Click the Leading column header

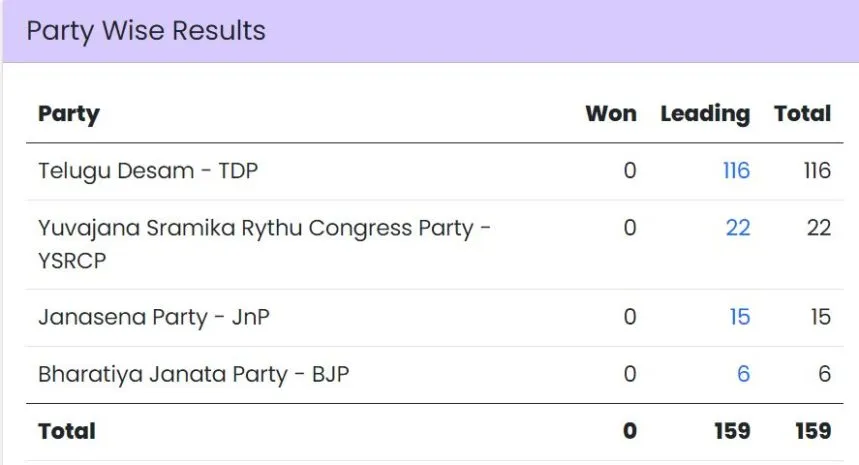[704, 114]
